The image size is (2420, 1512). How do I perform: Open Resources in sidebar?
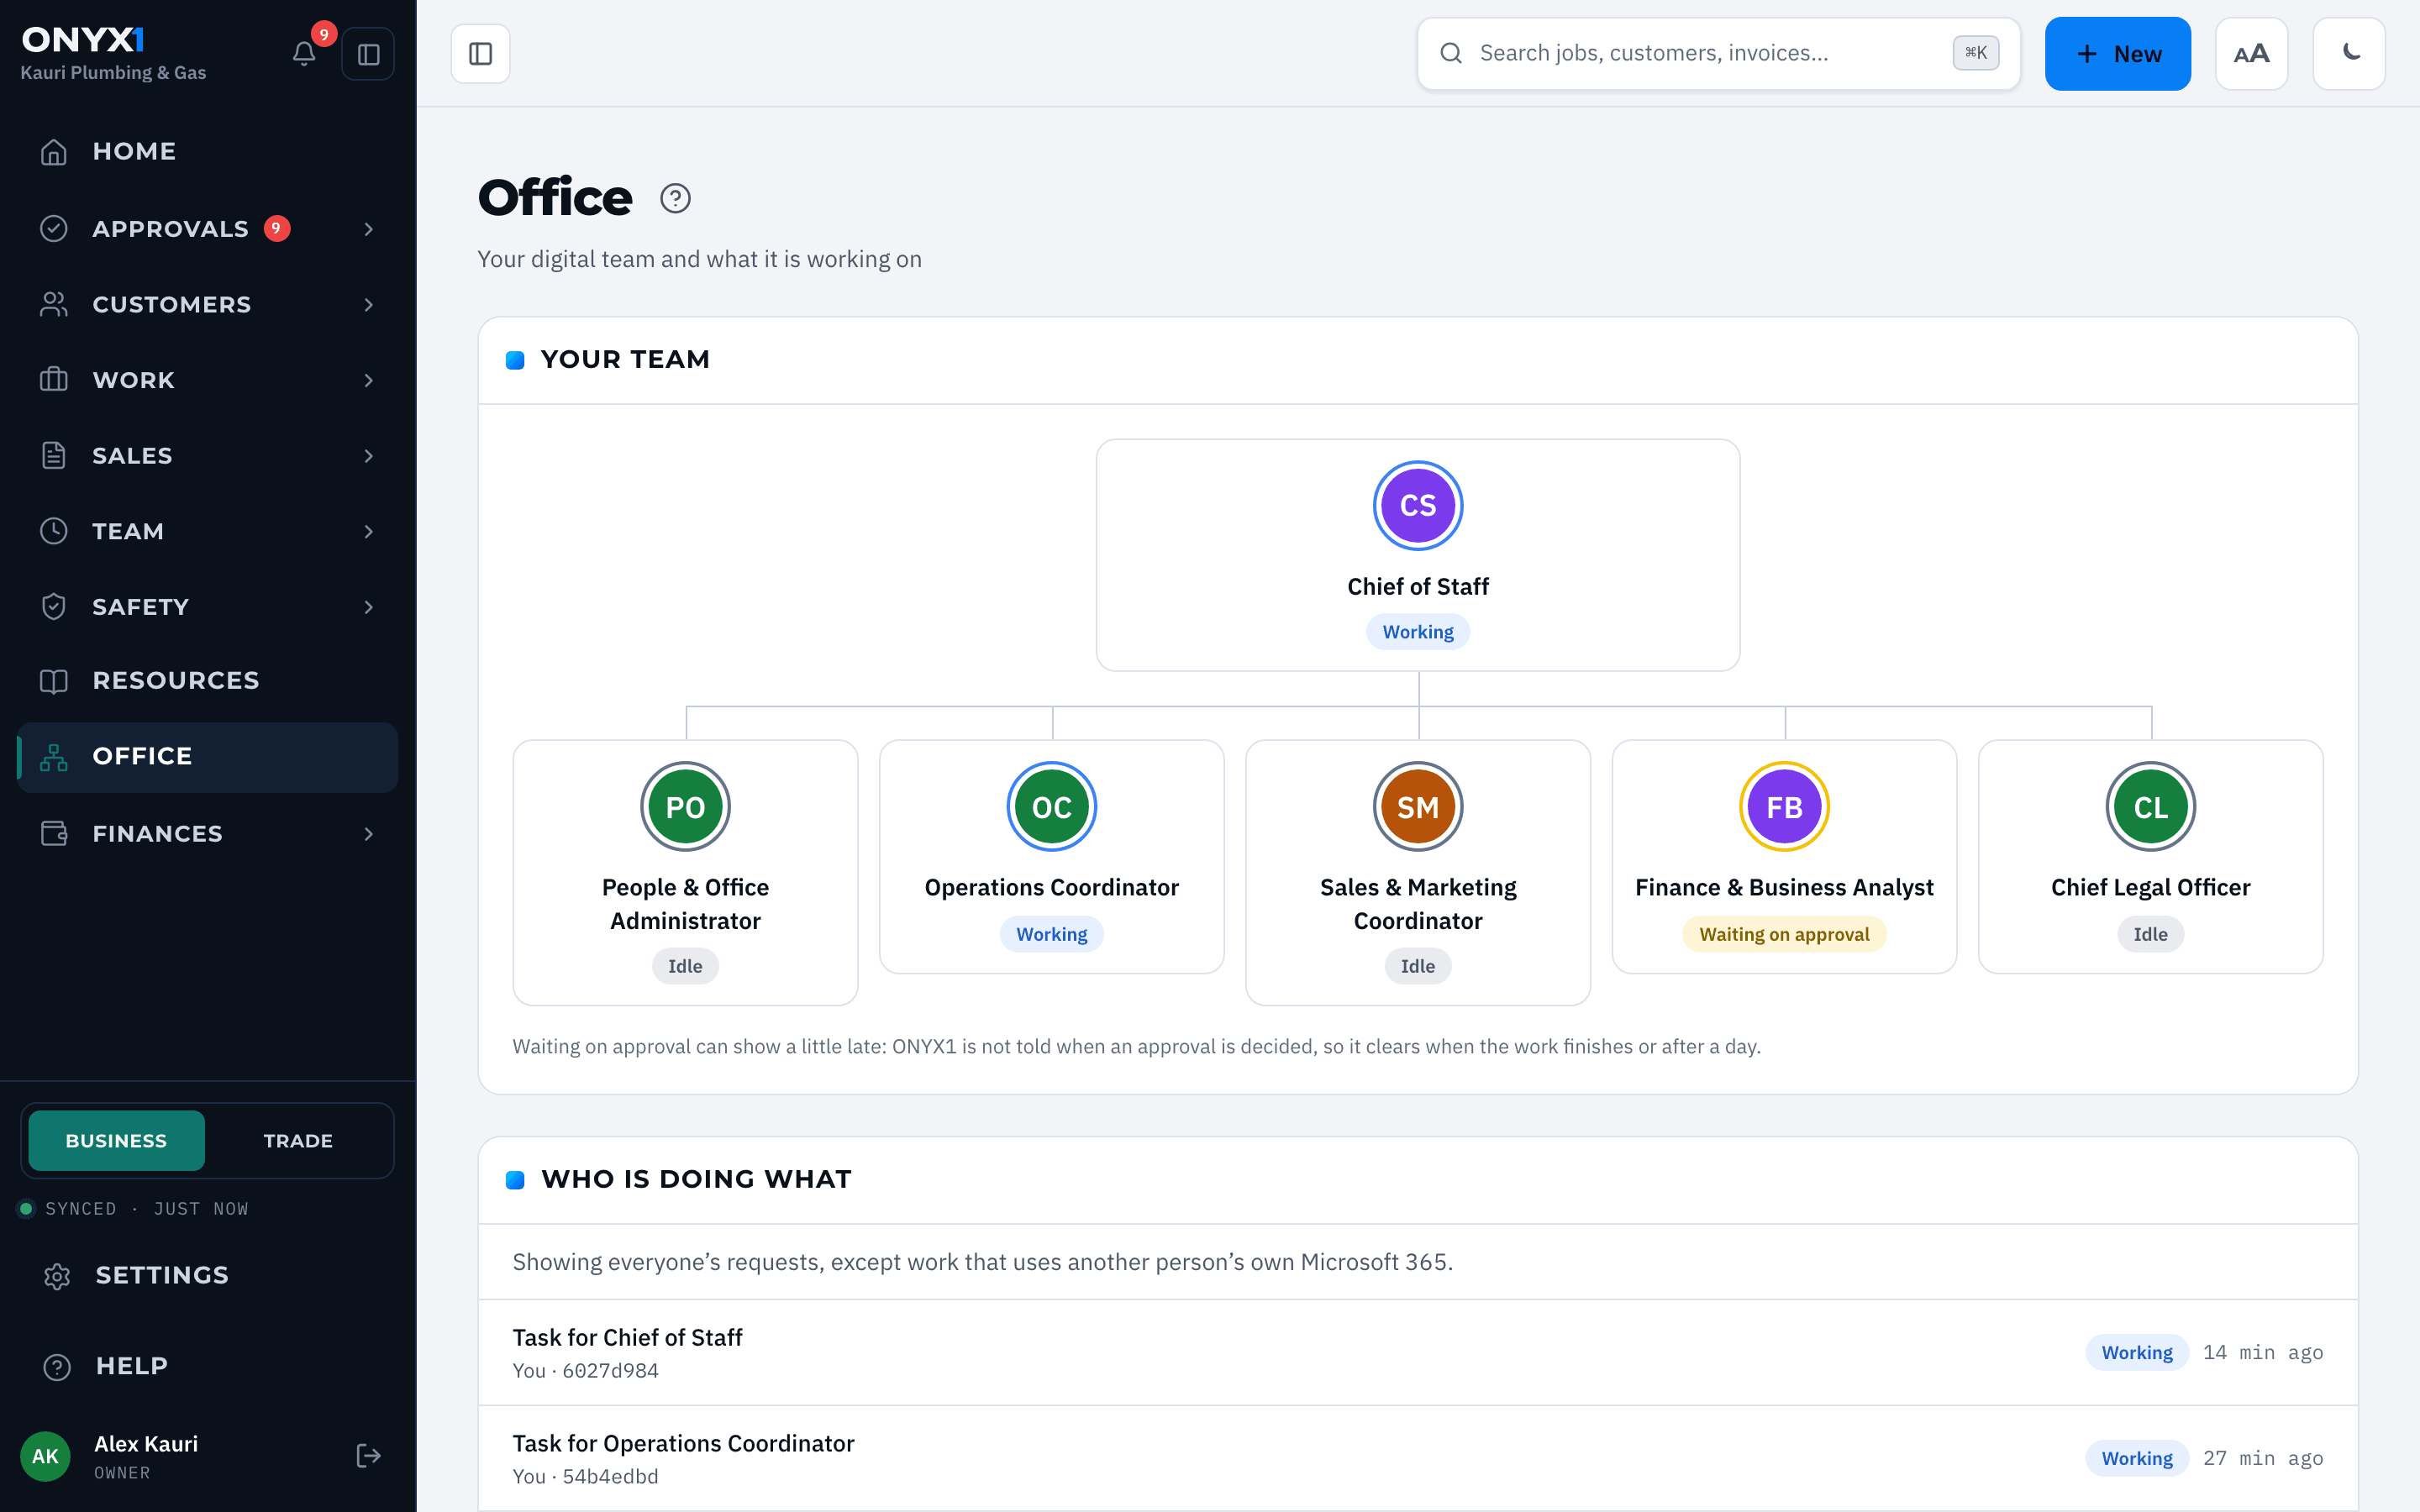[208, 681]
